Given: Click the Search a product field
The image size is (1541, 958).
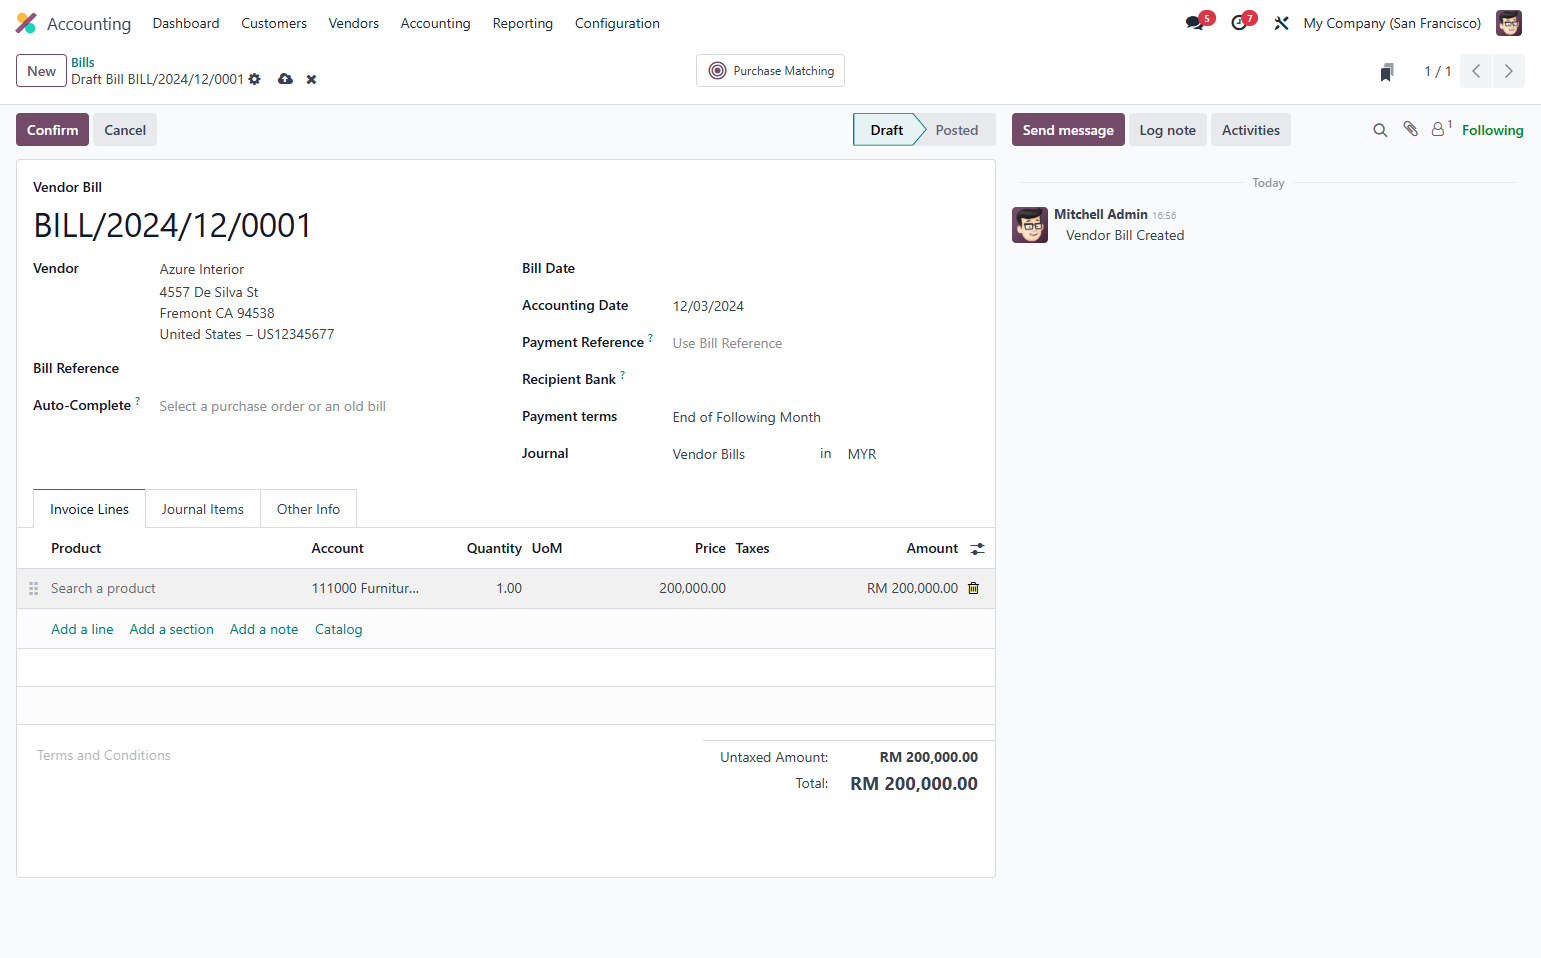Looking at the screenshot, I should 175,588.
